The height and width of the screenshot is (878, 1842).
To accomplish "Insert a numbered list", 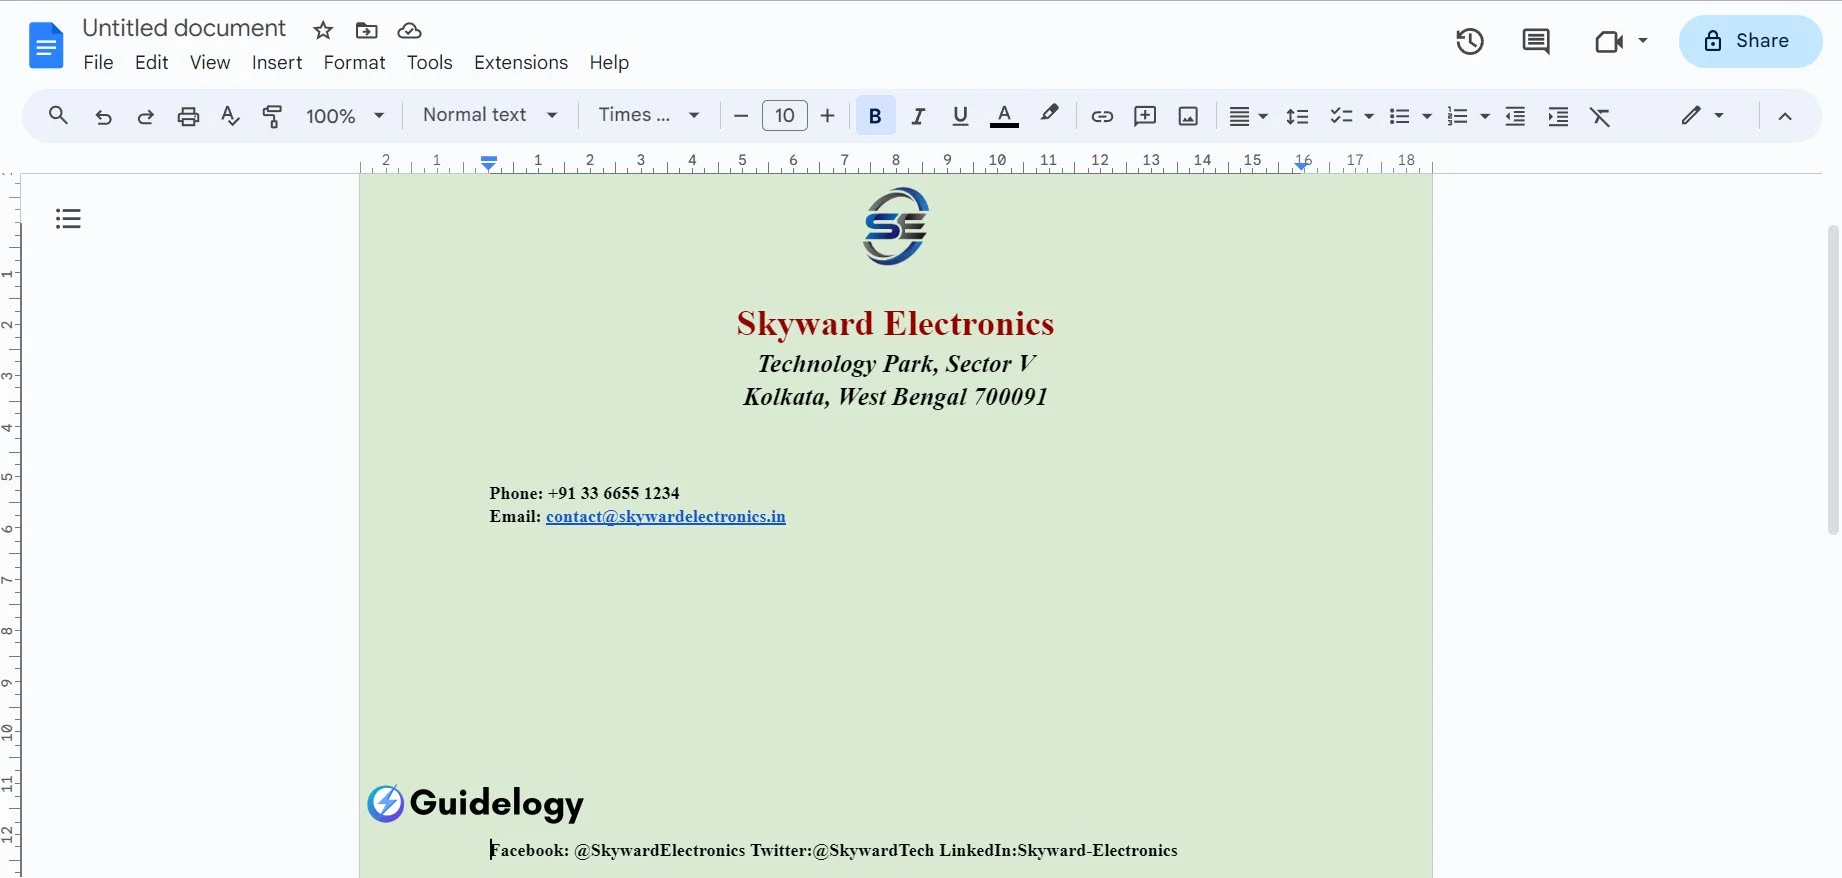I will [1457, 116].
